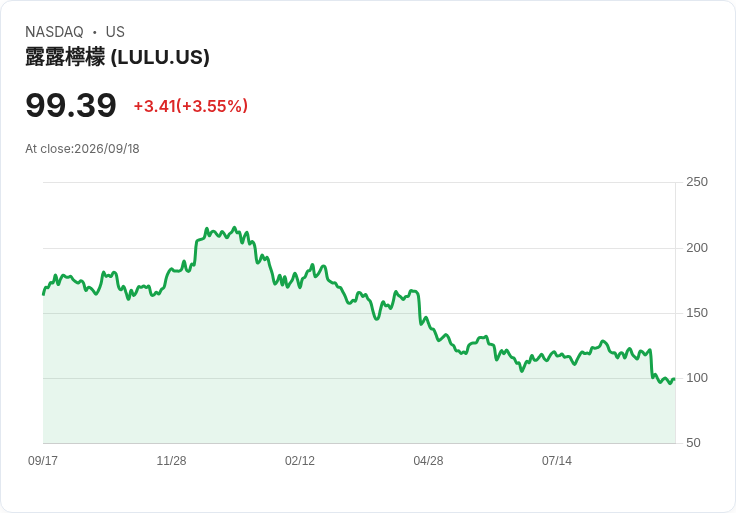Click the 02/12 date axis label

[300, 460]
